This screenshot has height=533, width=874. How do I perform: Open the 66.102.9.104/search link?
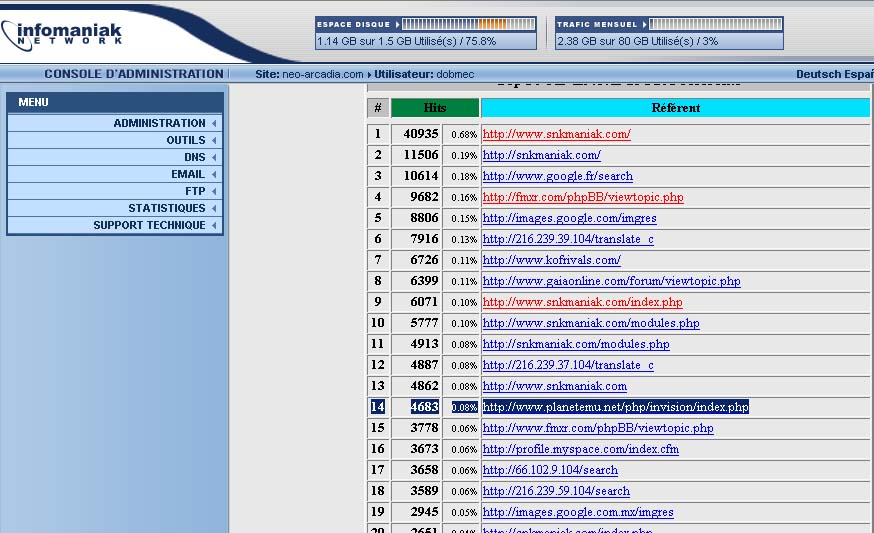click(550, 470)
